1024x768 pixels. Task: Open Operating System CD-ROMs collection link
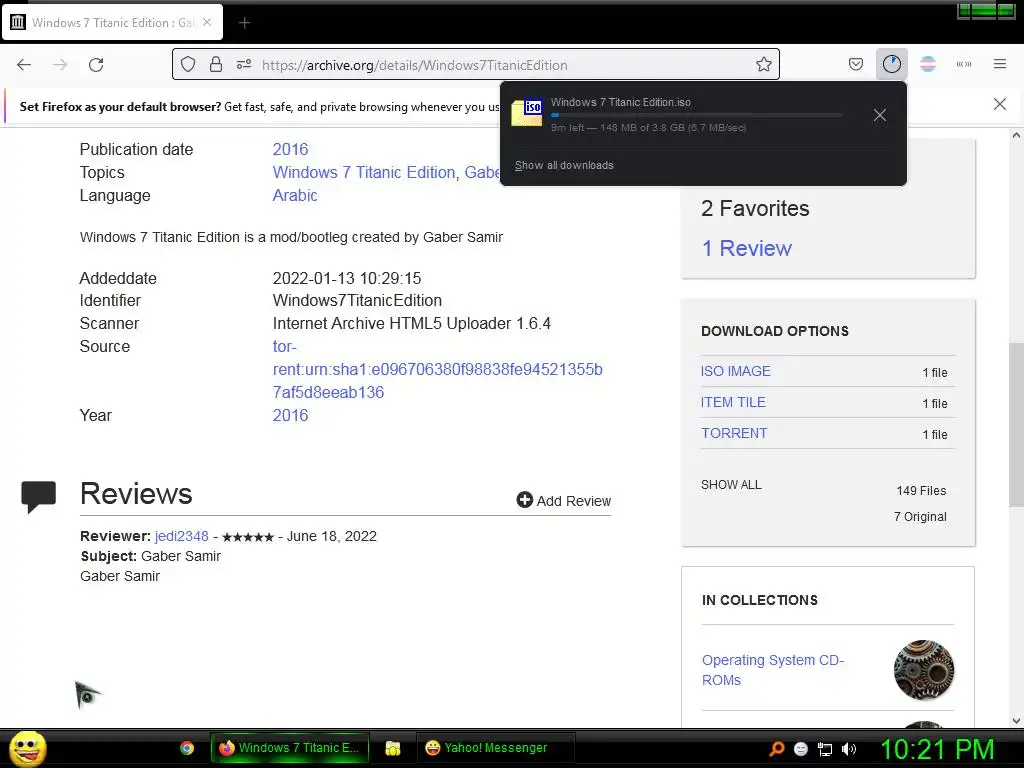[773, 670]
